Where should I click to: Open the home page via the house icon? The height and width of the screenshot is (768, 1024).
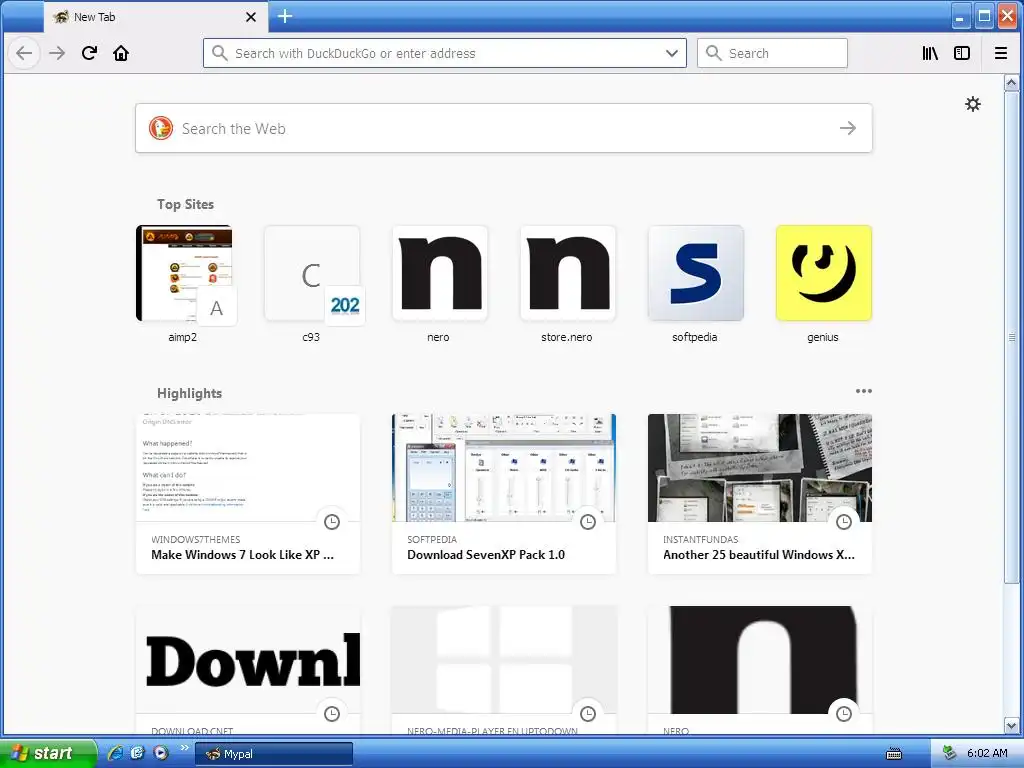pos(121,53)
